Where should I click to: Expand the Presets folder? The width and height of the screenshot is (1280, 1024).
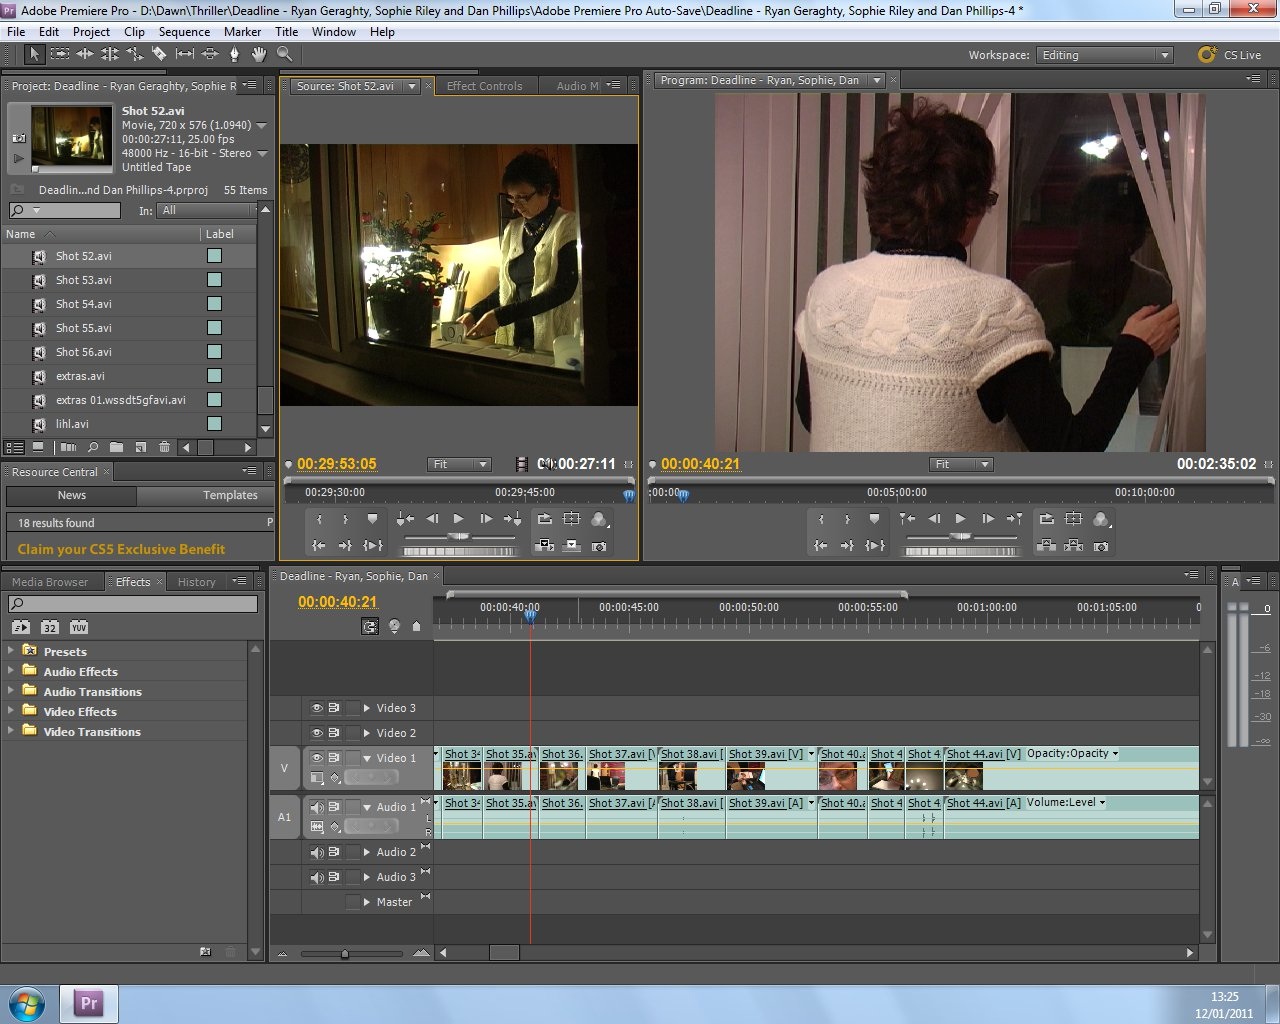[x=11, y=651]
